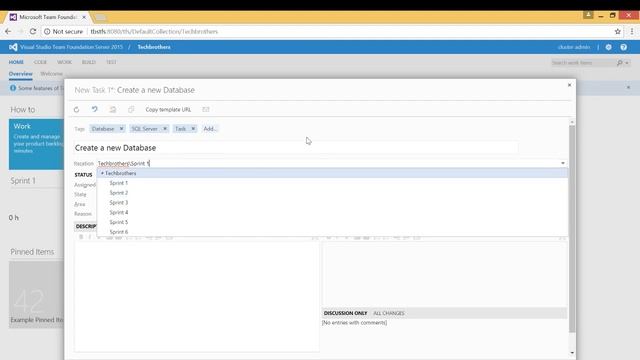This screenshot has width=640, height=360.
Task: Select Sprint 5 in iteration list
Action: click(118, 222)
